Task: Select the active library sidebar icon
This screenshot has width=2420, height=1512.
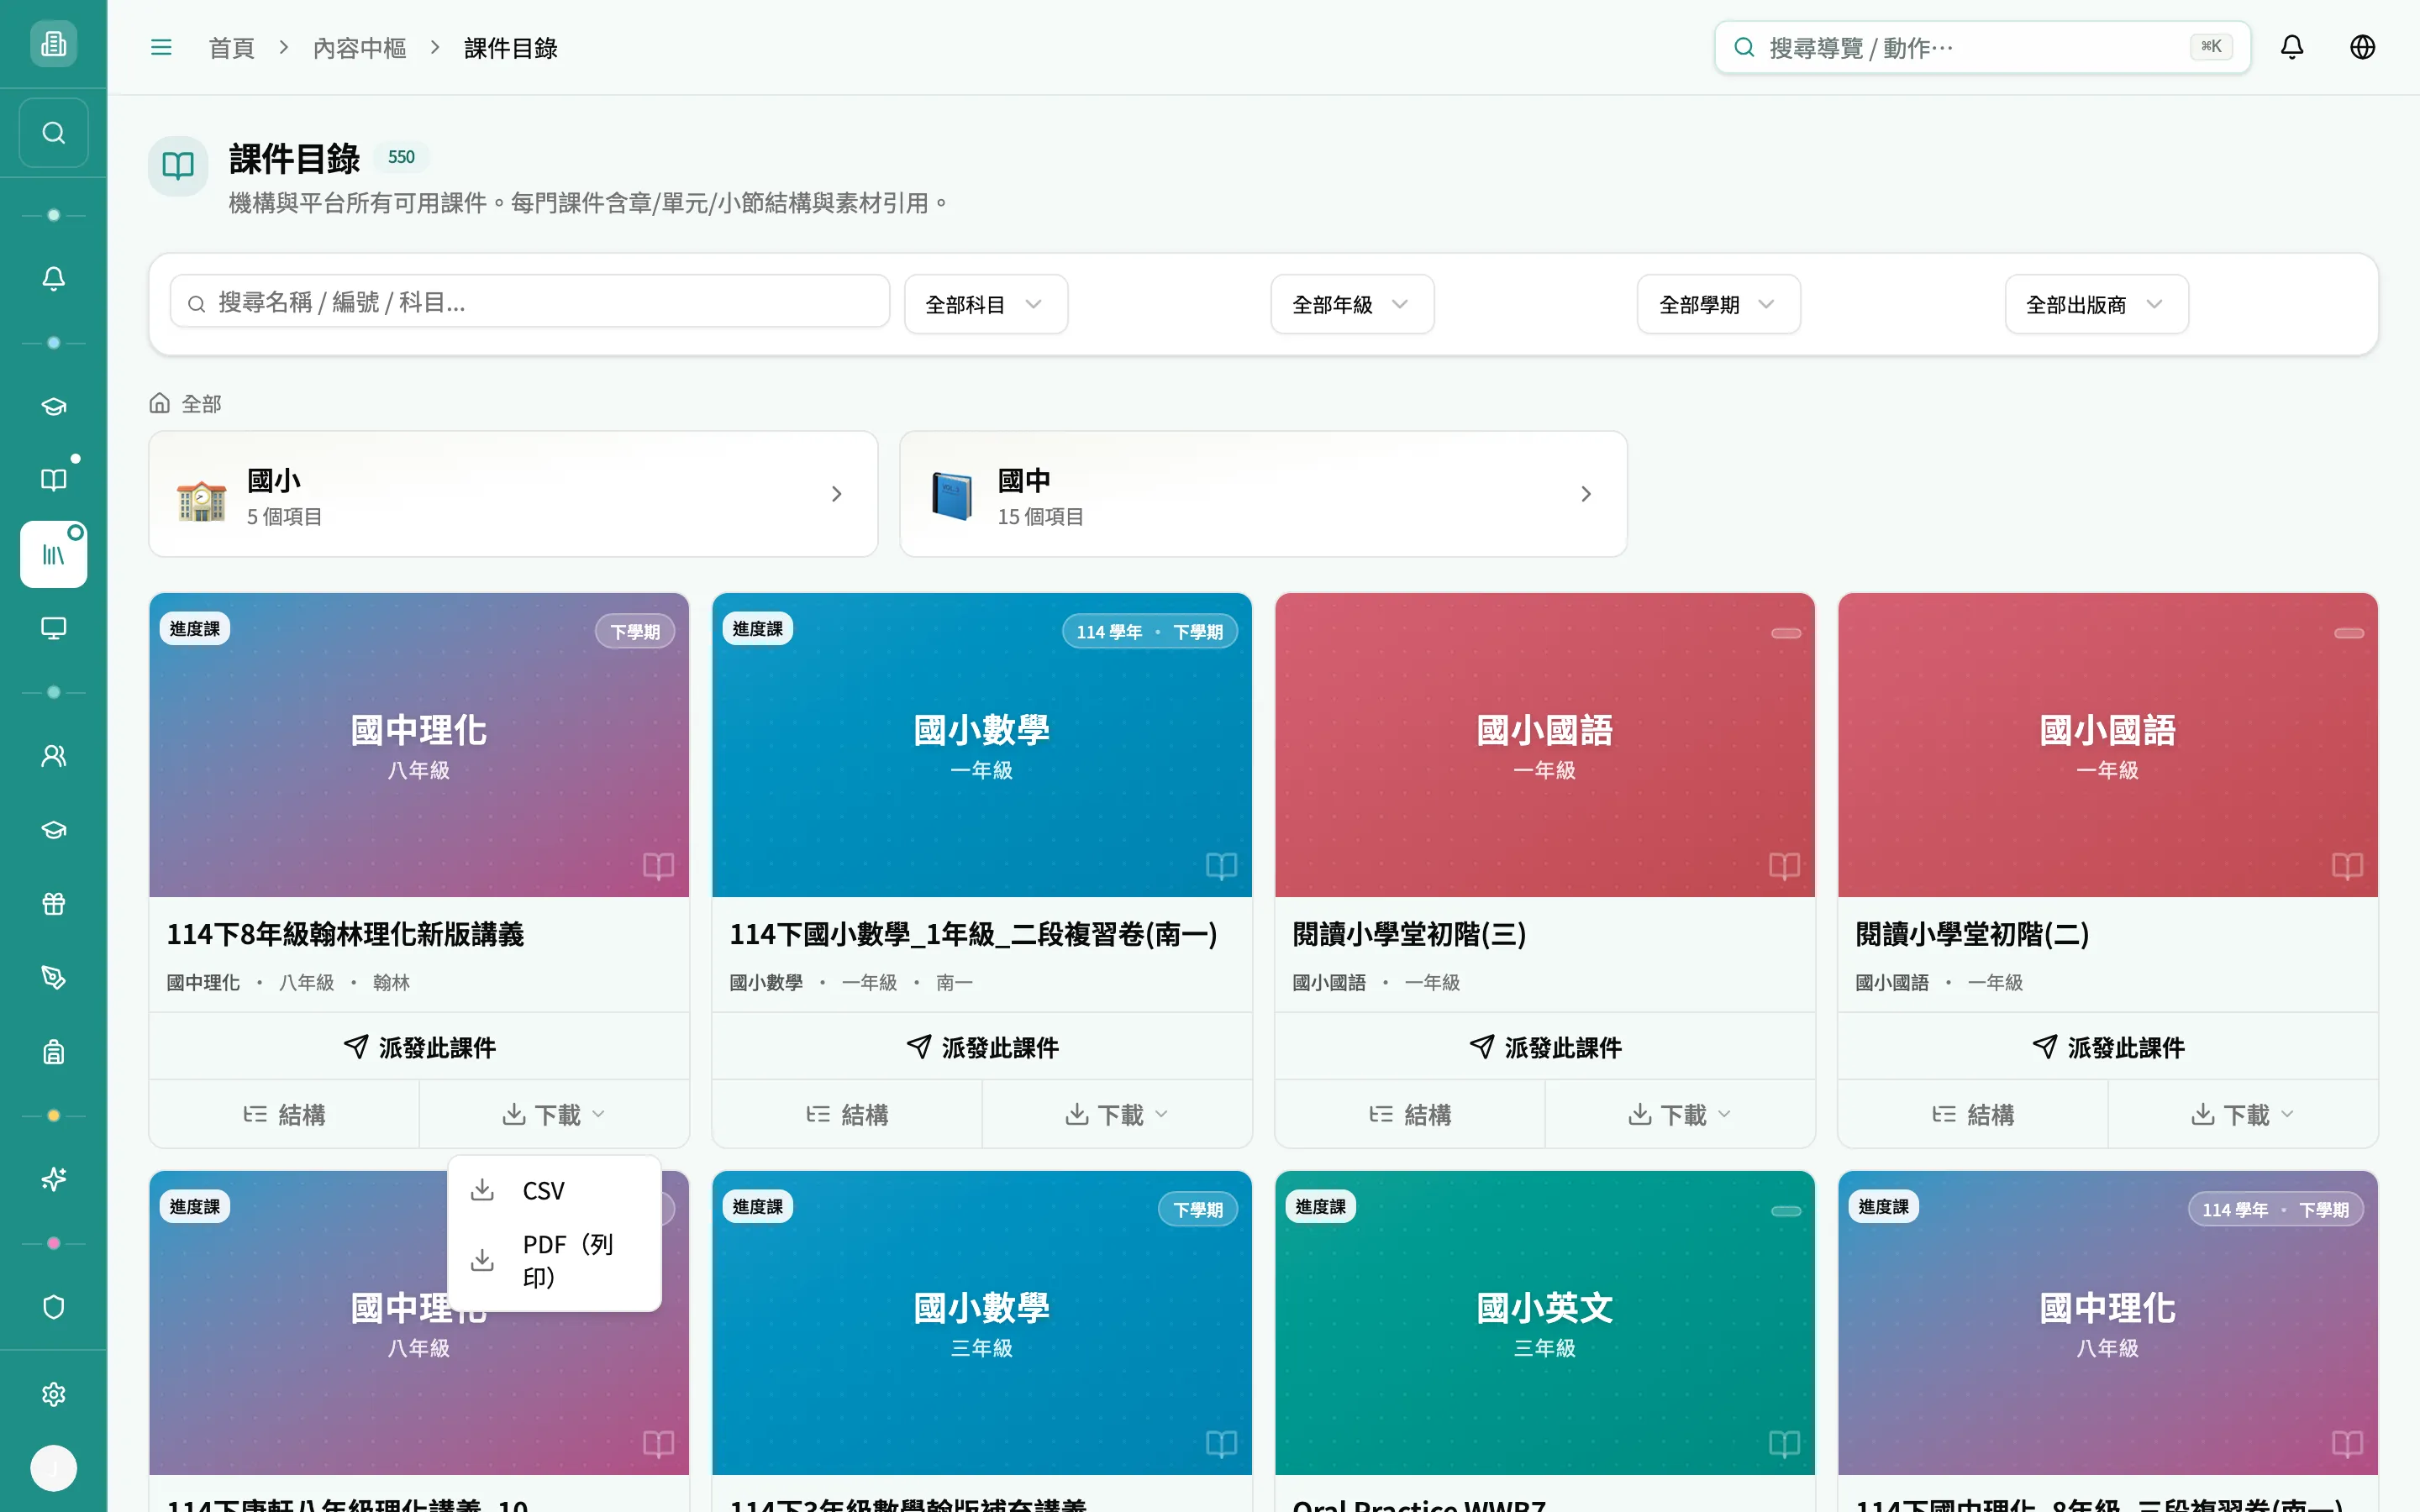Action: 54,554
